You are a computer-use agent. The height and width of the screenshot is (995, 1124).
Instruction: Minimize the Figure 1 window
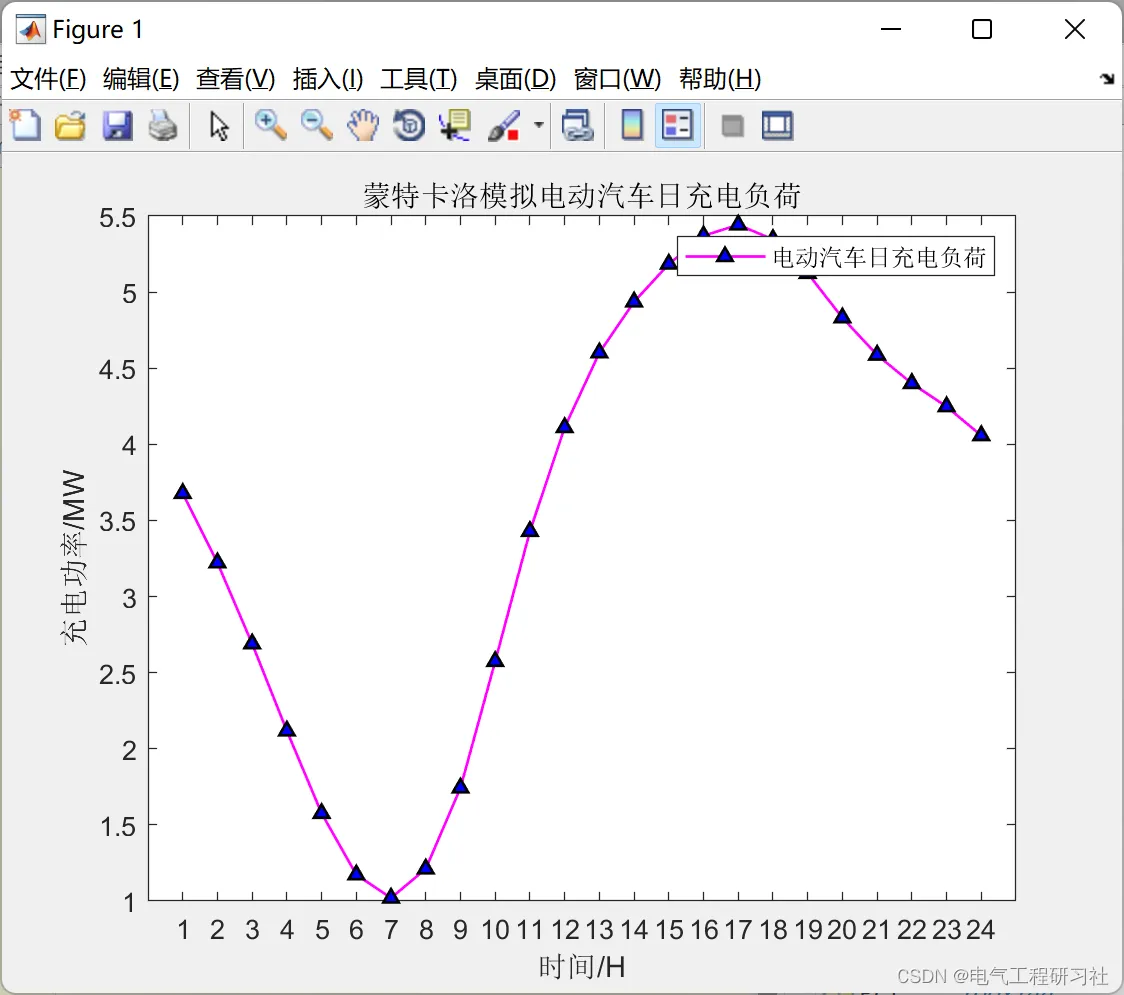(890, 29)
